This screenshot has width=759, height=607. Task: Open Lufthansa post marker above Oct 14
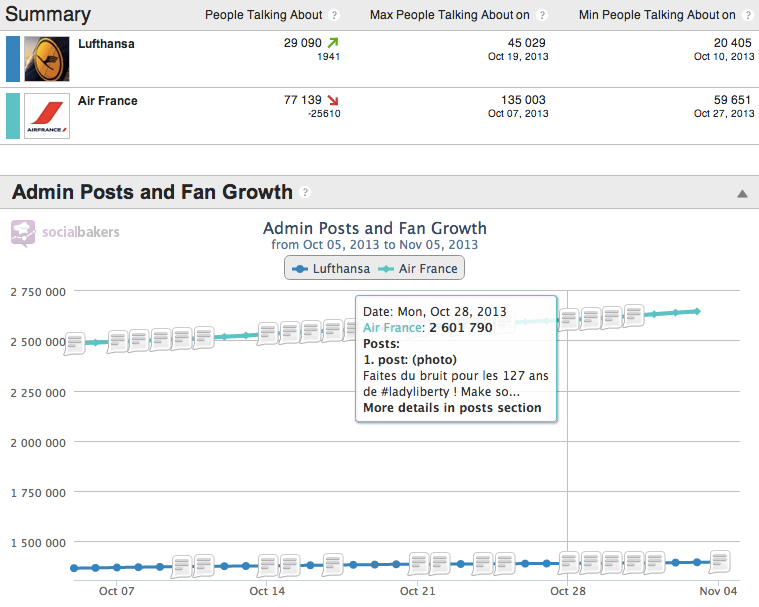[268, 565]
